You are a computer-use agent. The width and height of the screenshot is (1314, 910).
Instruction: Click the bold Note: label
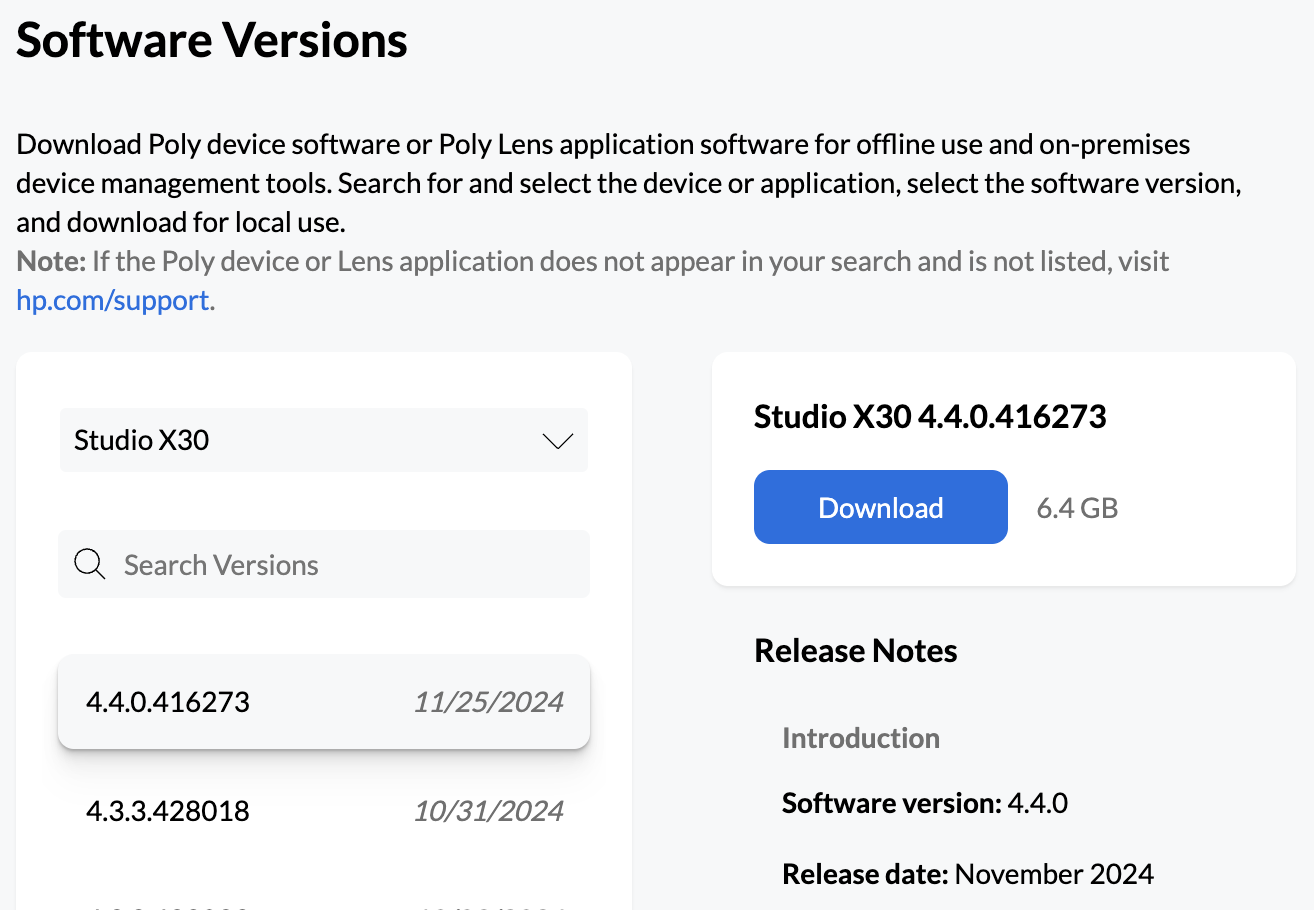(x=51, y=262)
